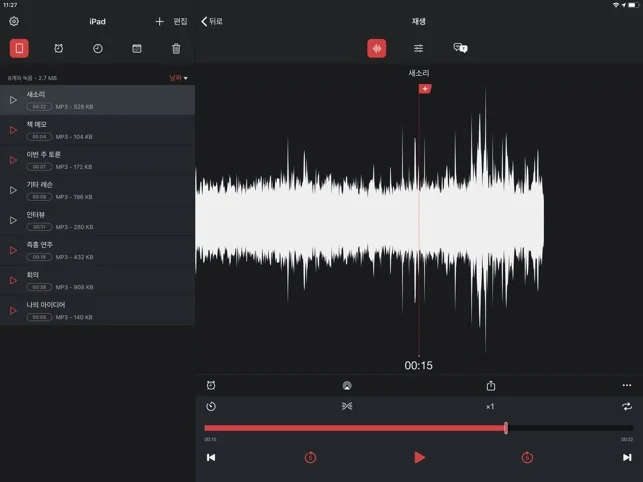This screenshot has height=482, width=643.
Task: Play the 인터뷰 recording
Action: click(13, 220)
